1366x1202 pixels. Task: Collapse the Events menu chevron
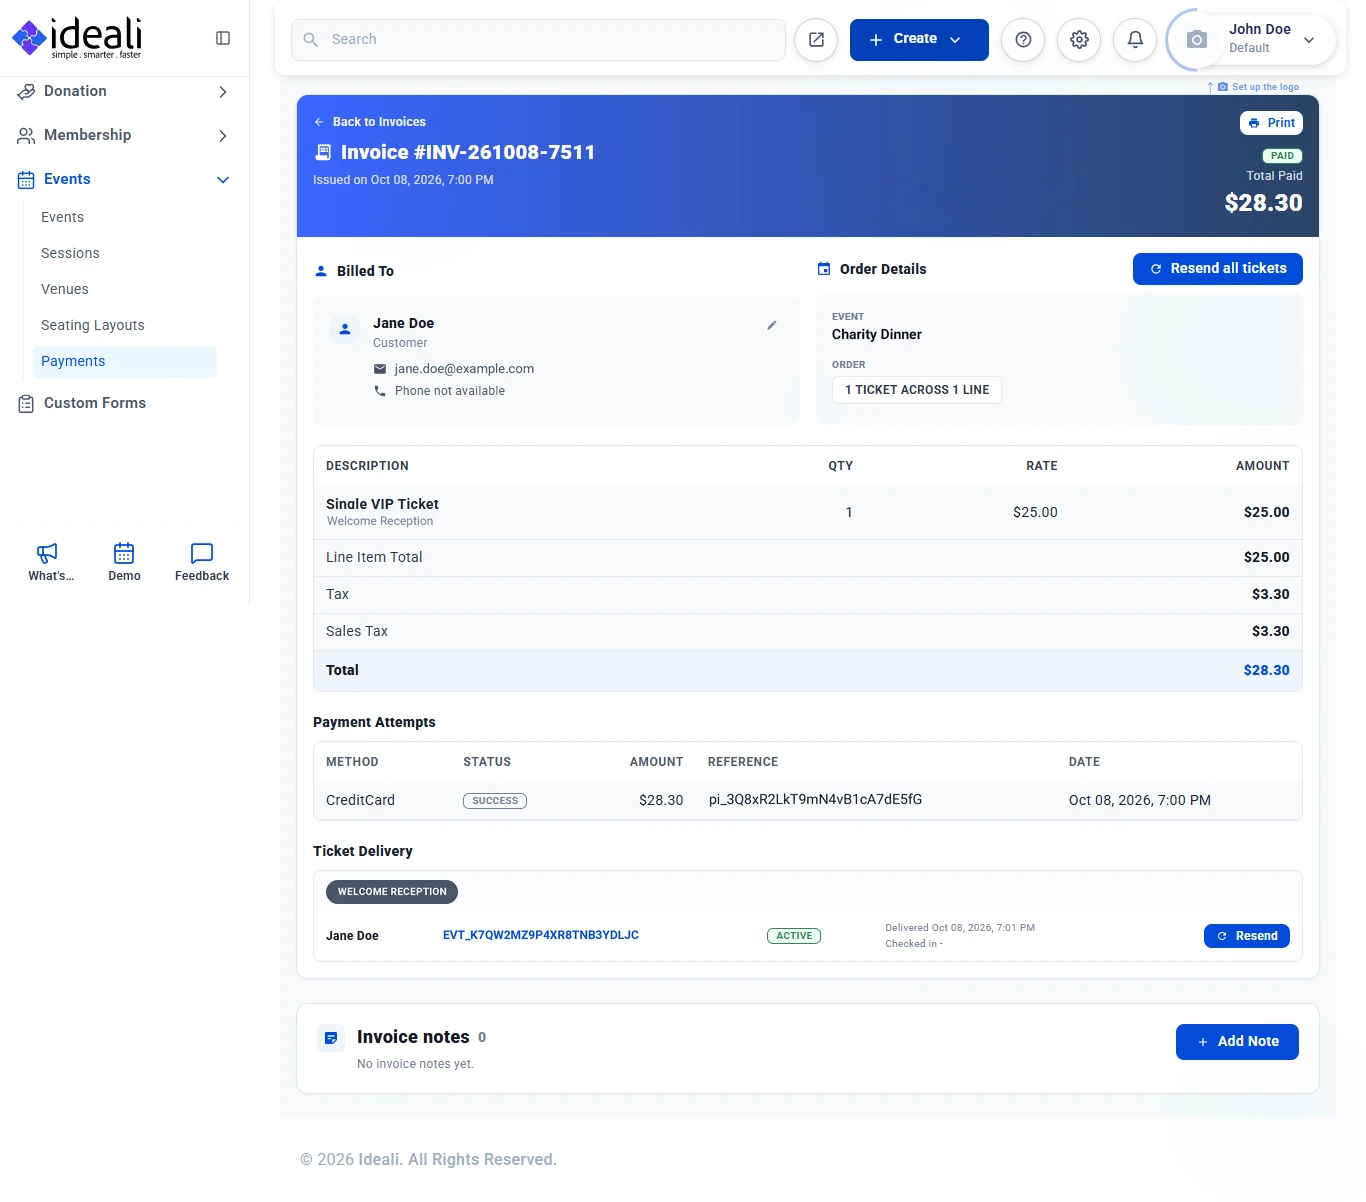[223, 180]
